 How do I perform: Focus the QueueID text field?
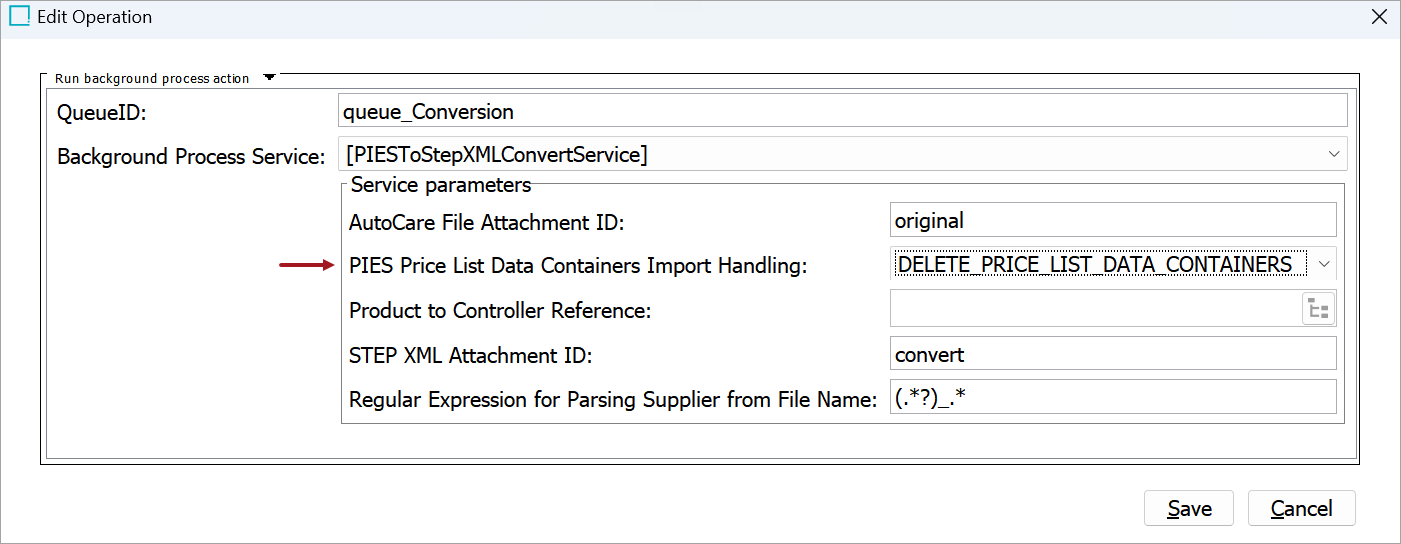[842, 111]
